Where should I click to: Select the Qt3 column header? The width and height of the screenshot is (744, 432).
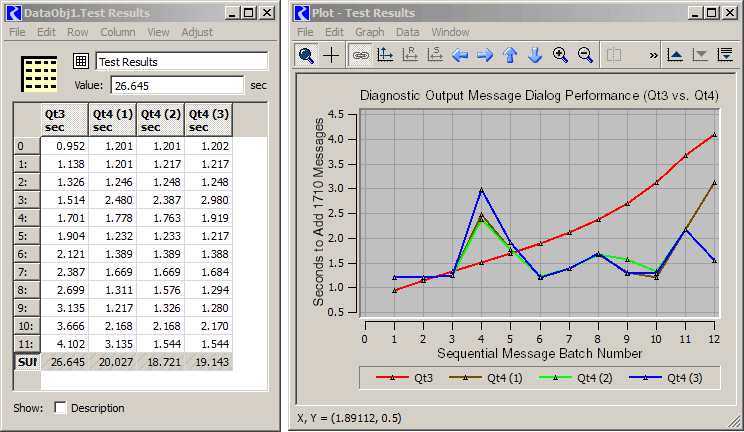click(65, 120)
